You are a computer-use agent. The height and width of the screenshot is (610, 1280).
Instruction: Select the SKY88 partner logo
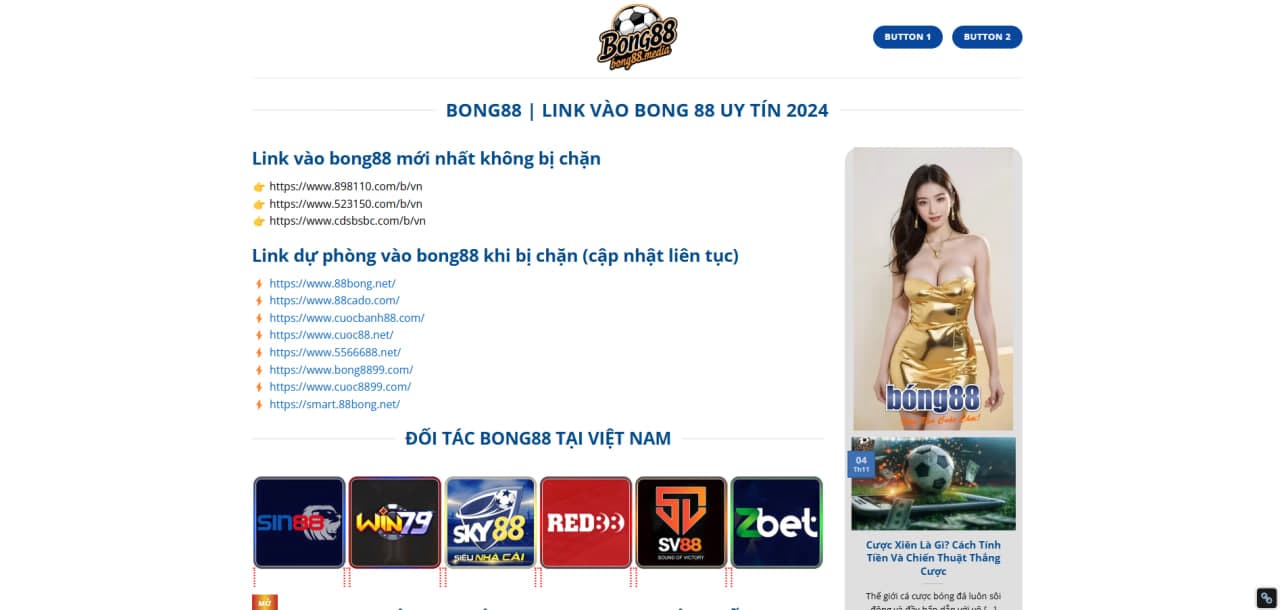pos(490,522)
